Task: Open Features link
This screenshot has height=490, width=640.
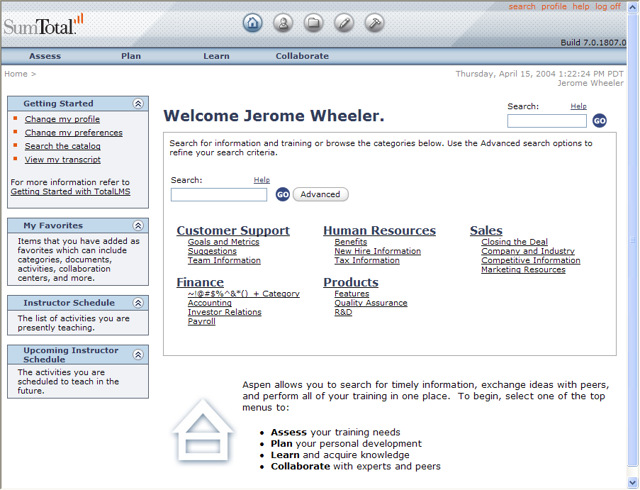Action: 351,294
